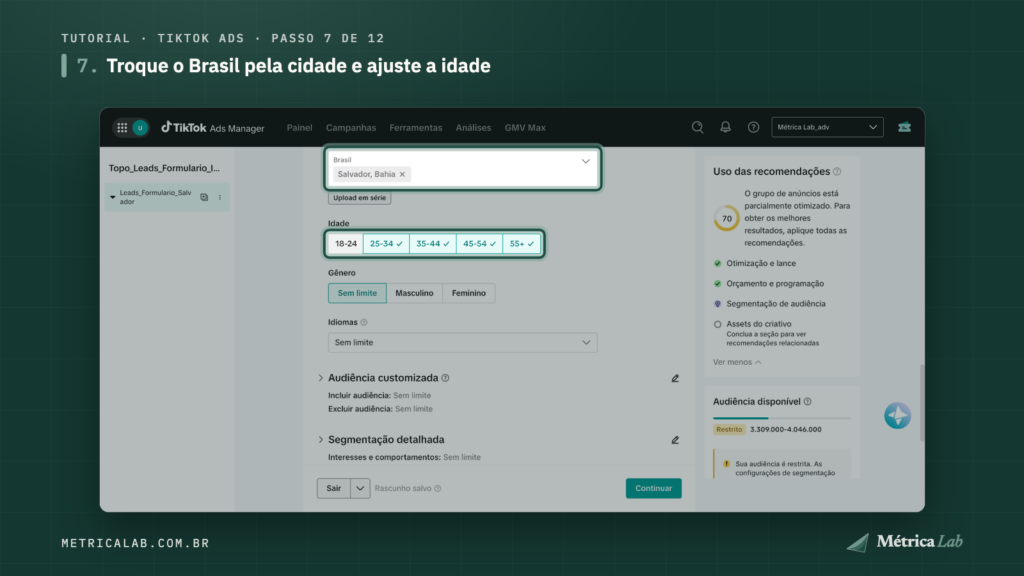The image size is (1024, 576).
Task: Open the GMV Max menu
Action: click(x=525, y=128)
